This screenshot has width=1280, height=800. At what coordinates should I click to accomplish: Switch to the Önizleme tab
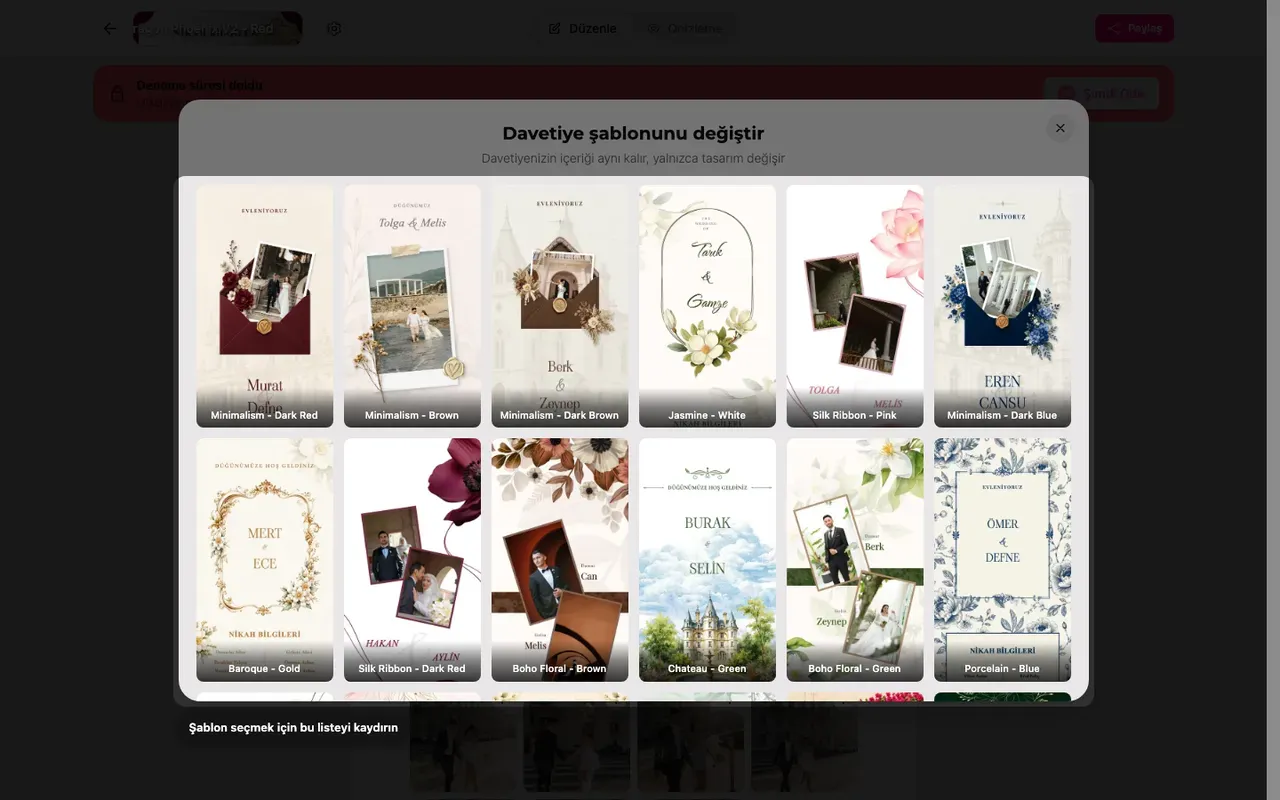pos(685,28)
